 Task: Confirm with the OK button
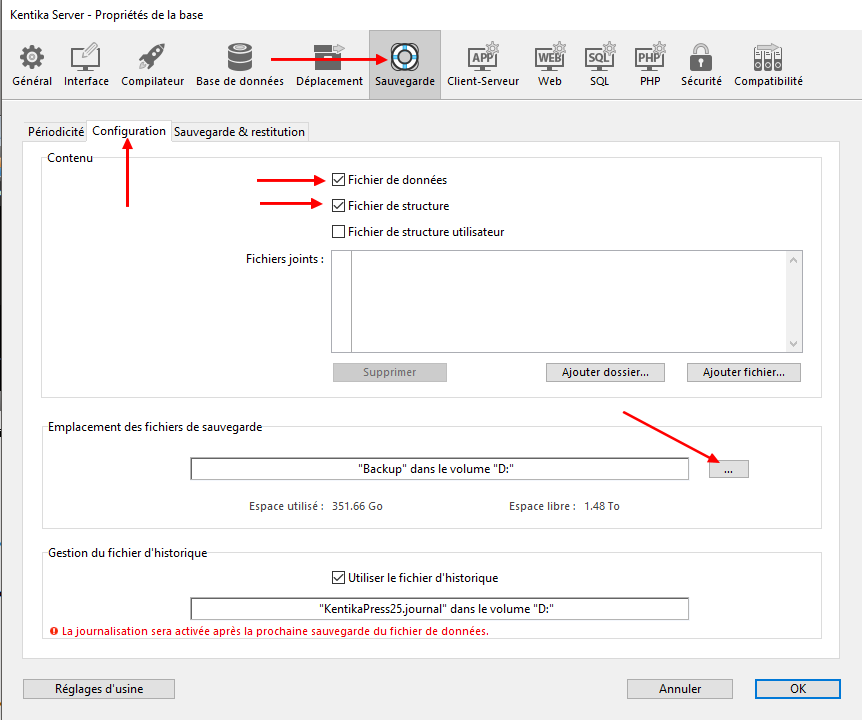[798, 689]
